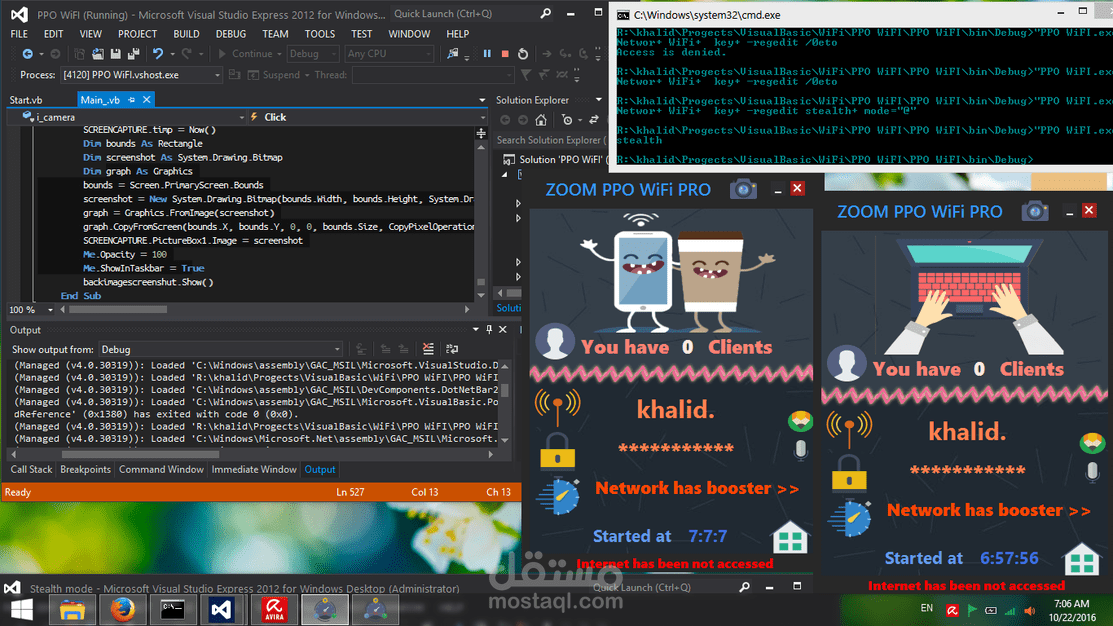The width and height of the screenshot is (1113, 626).
Task: Click the Save All toolbar icon
Action: [x=133, y=54]
